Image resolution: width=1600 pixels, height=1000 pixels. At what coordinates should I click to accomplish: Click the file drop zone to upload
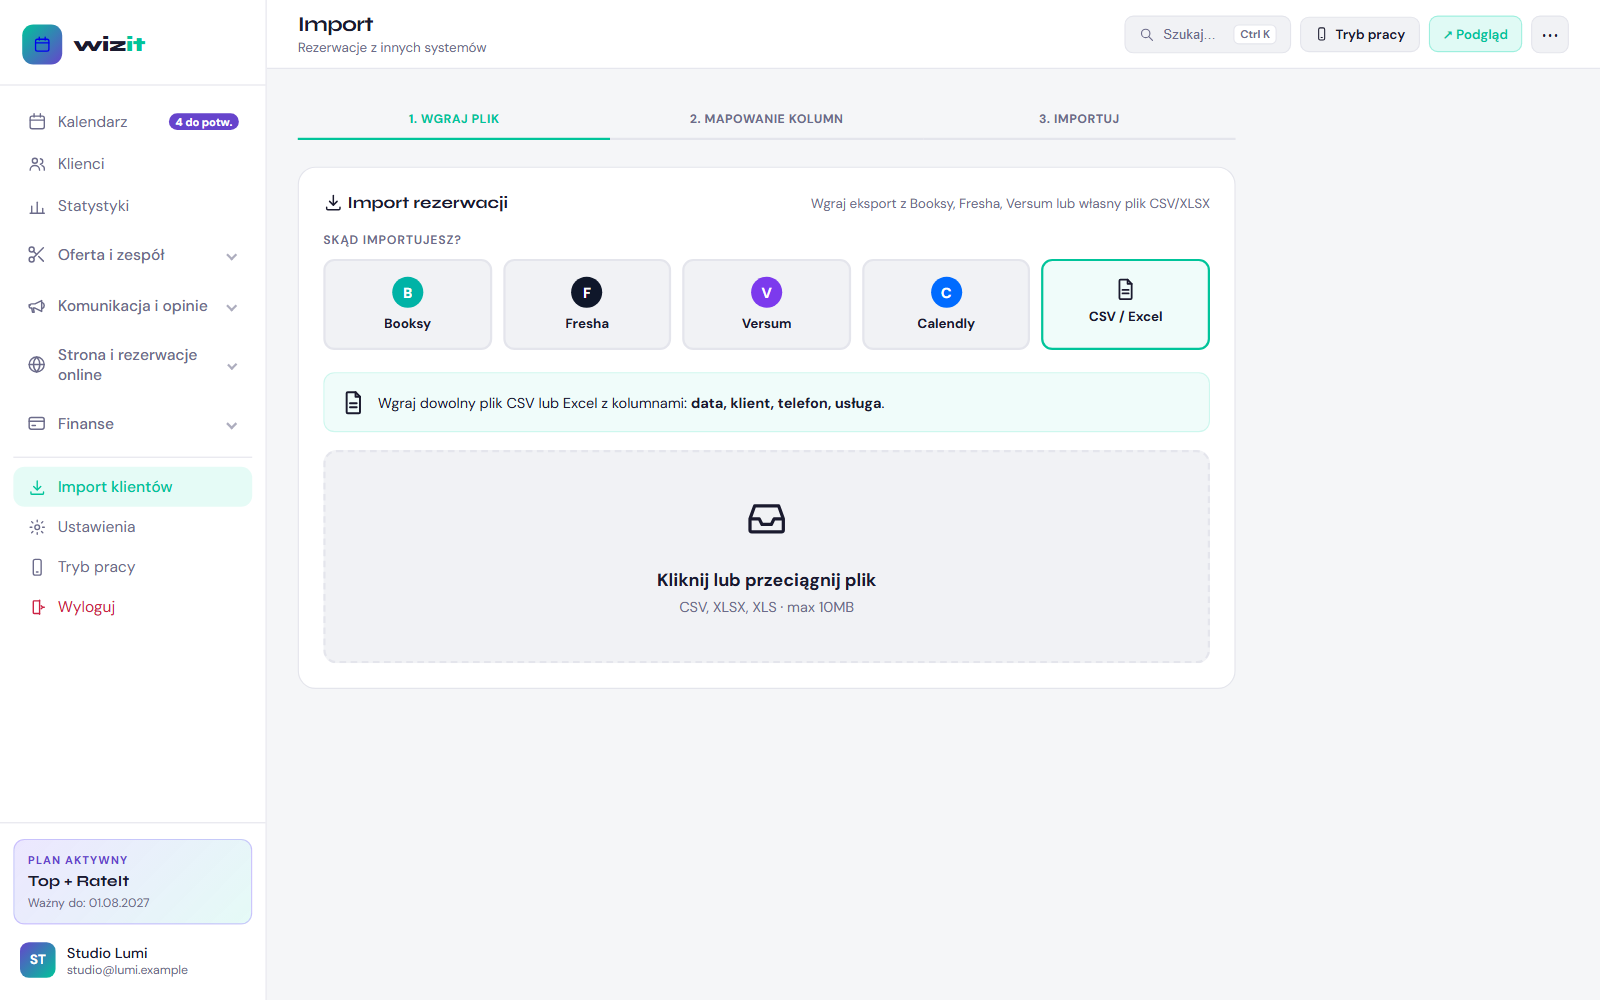point(767,557)
